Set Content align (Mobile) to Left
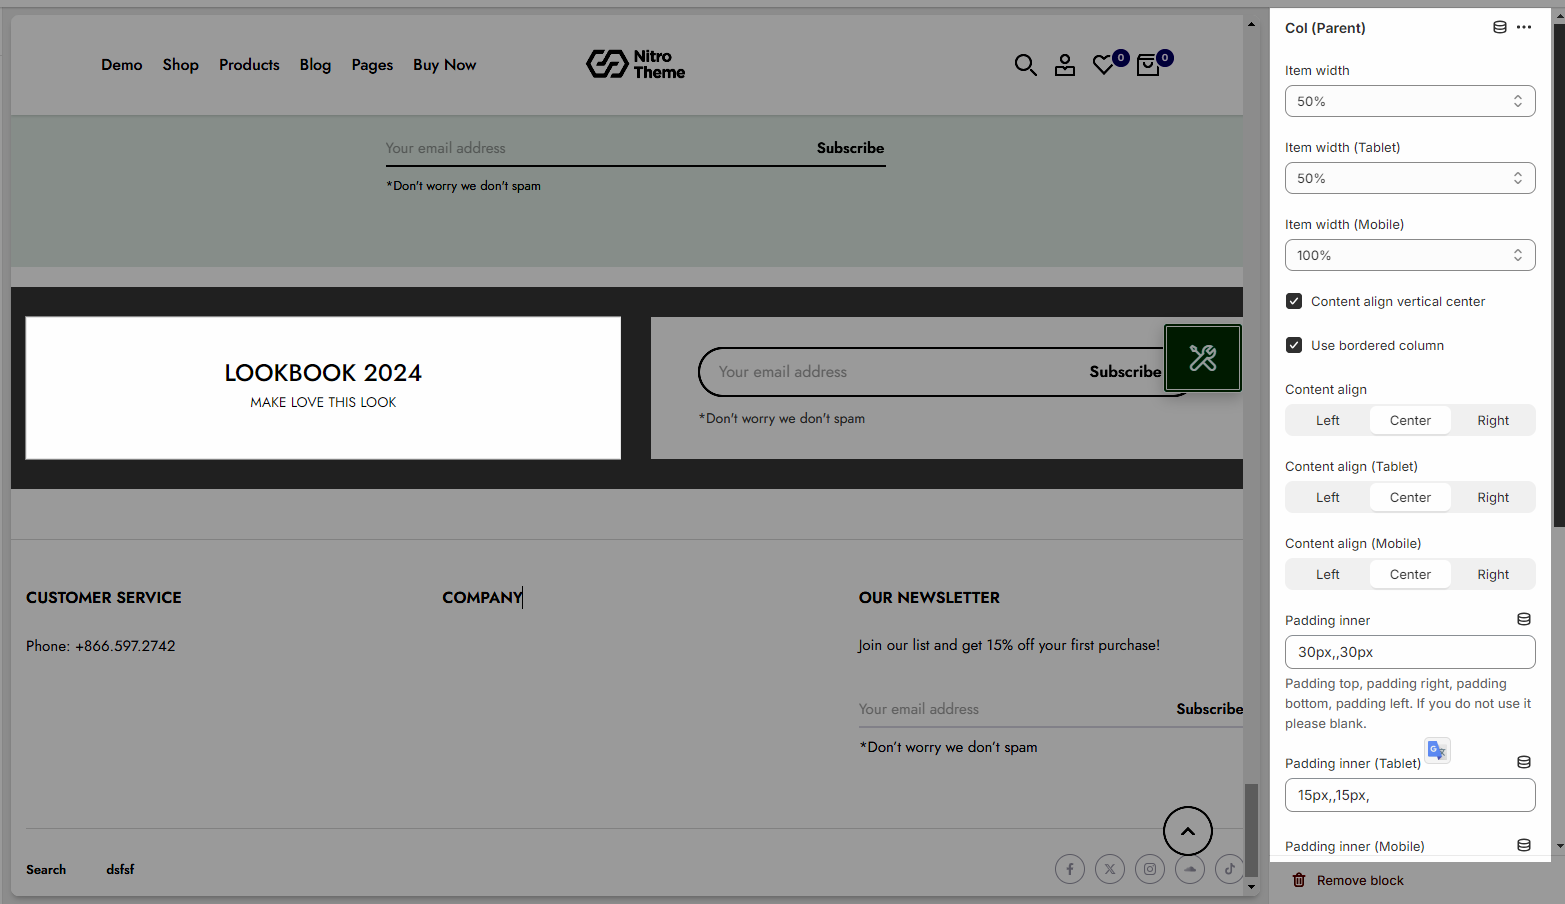This screenshot has width=1565, height=904. pos(1328,575)
